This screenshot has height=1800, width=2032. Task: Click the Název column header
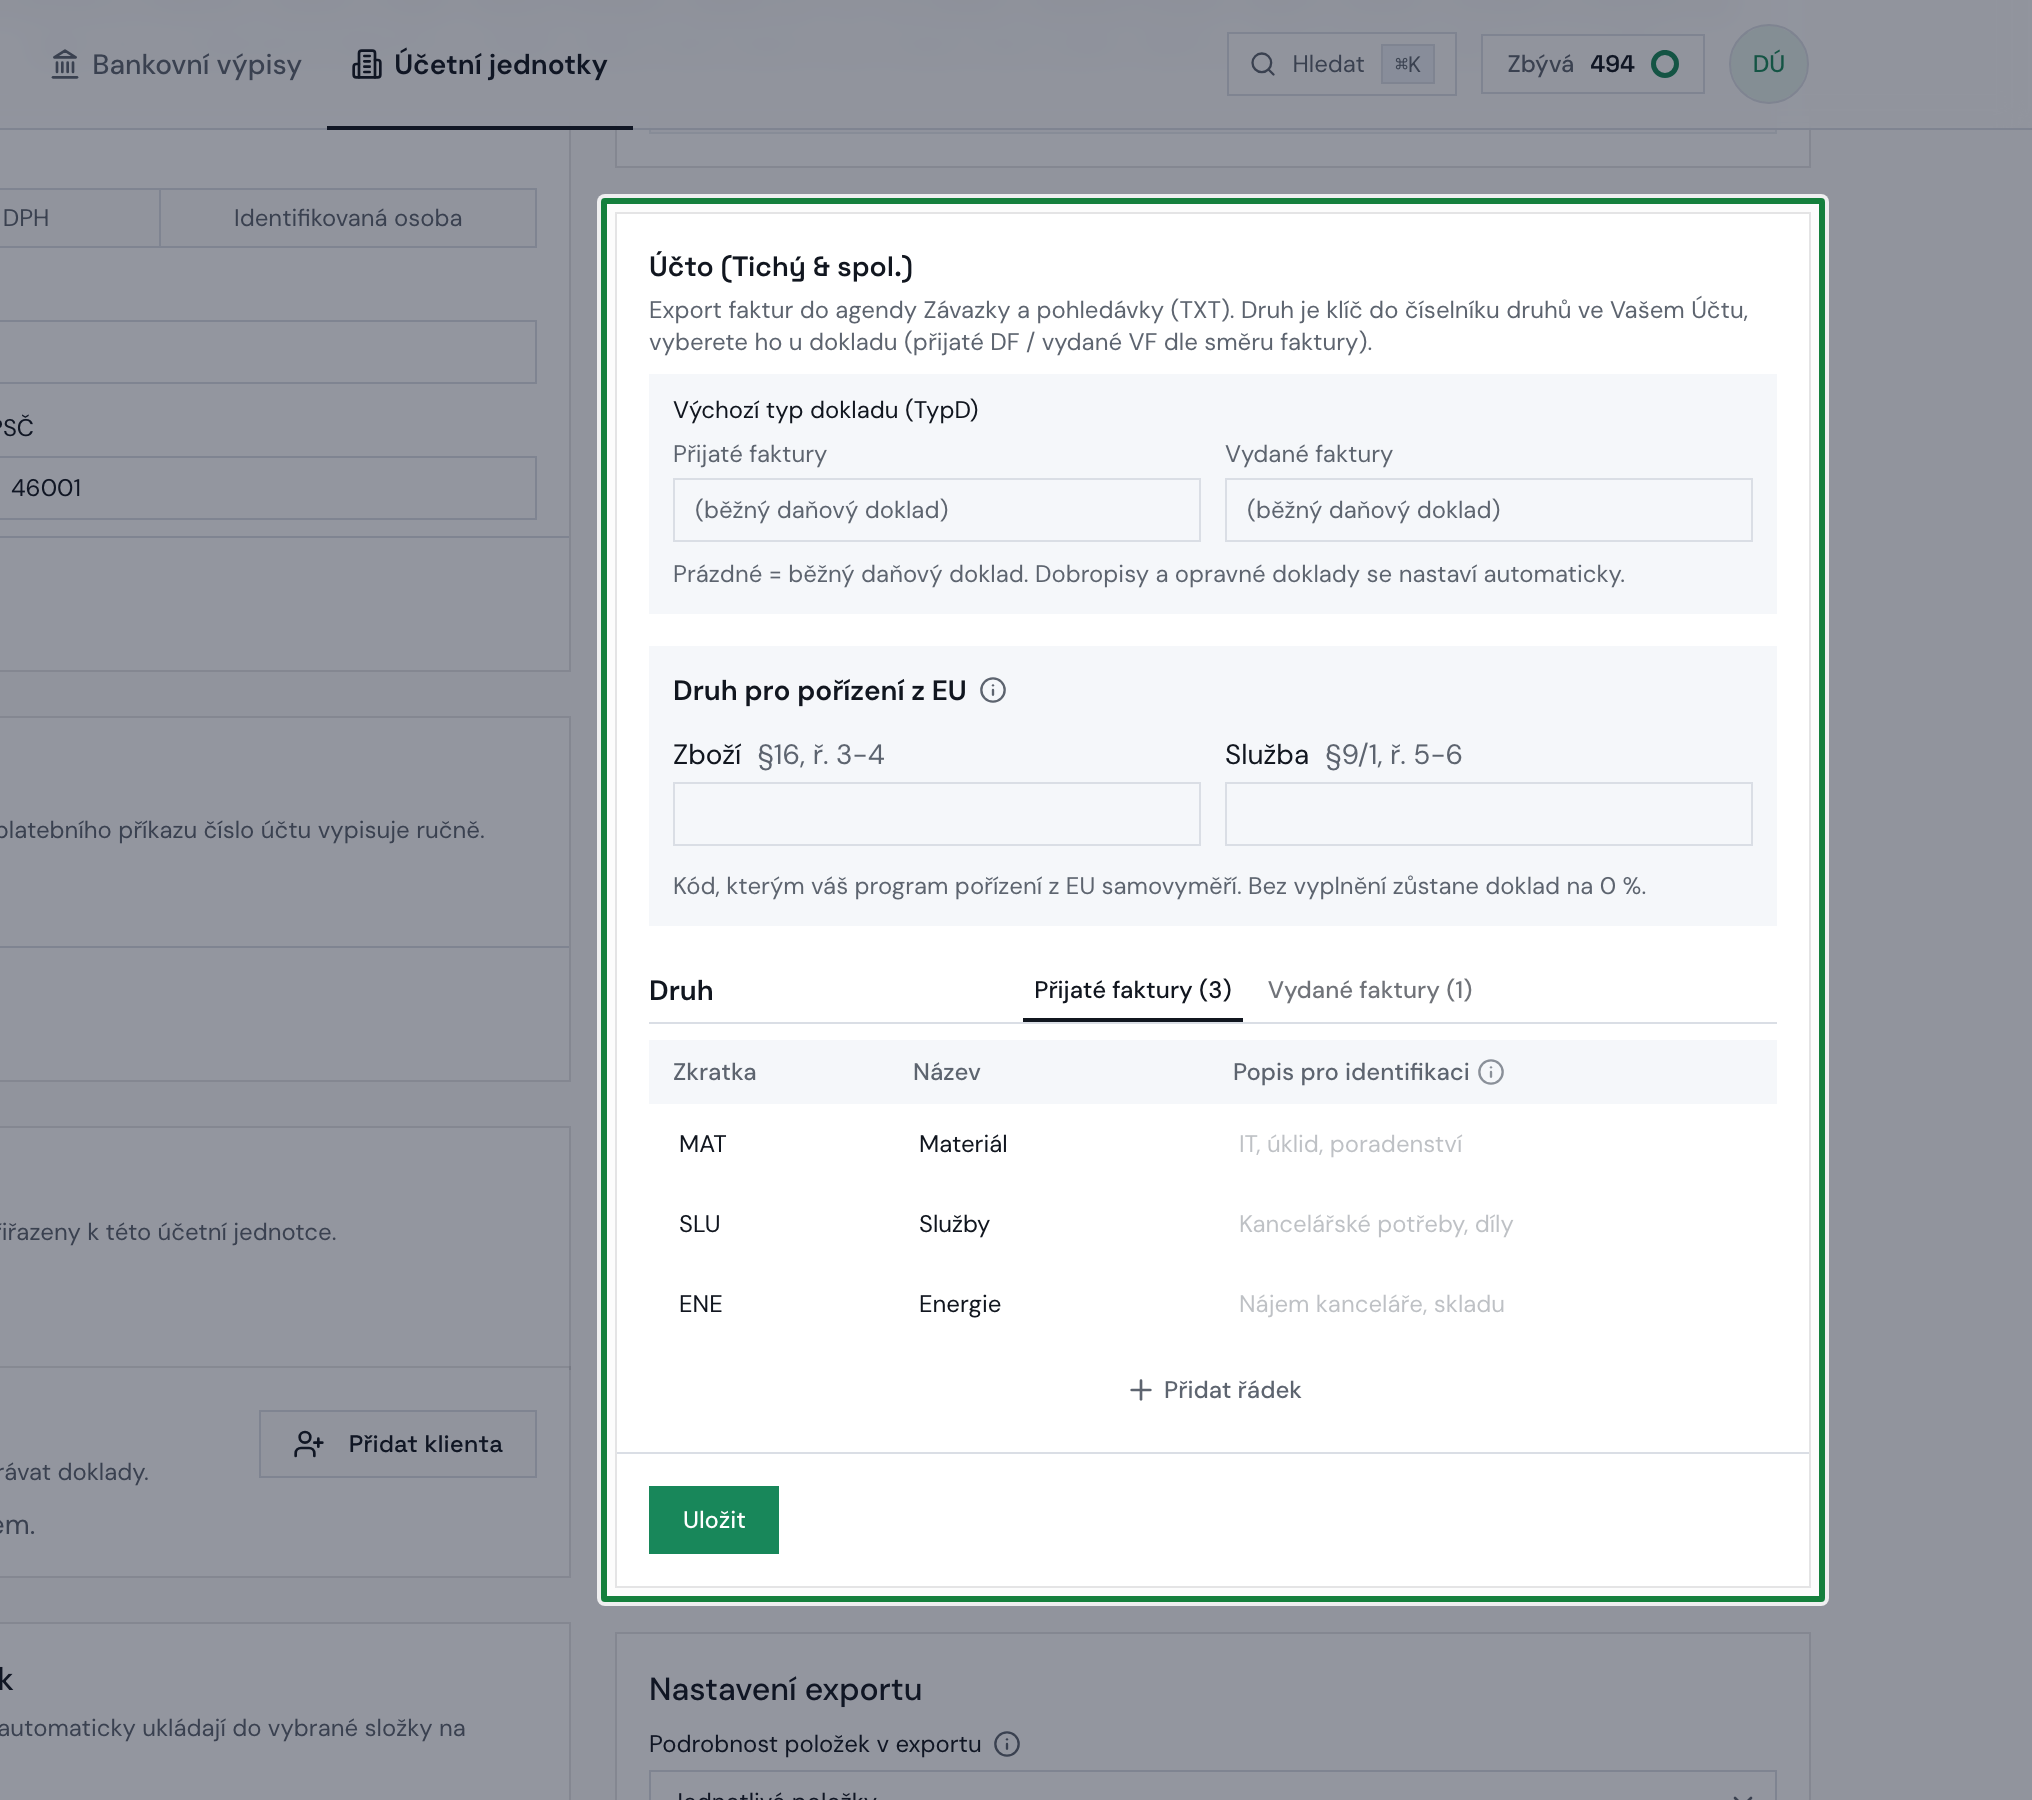pos(946,1072)
